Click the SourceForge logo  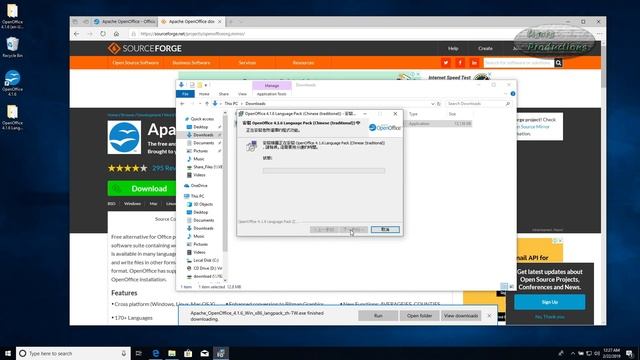pos(145,49)
